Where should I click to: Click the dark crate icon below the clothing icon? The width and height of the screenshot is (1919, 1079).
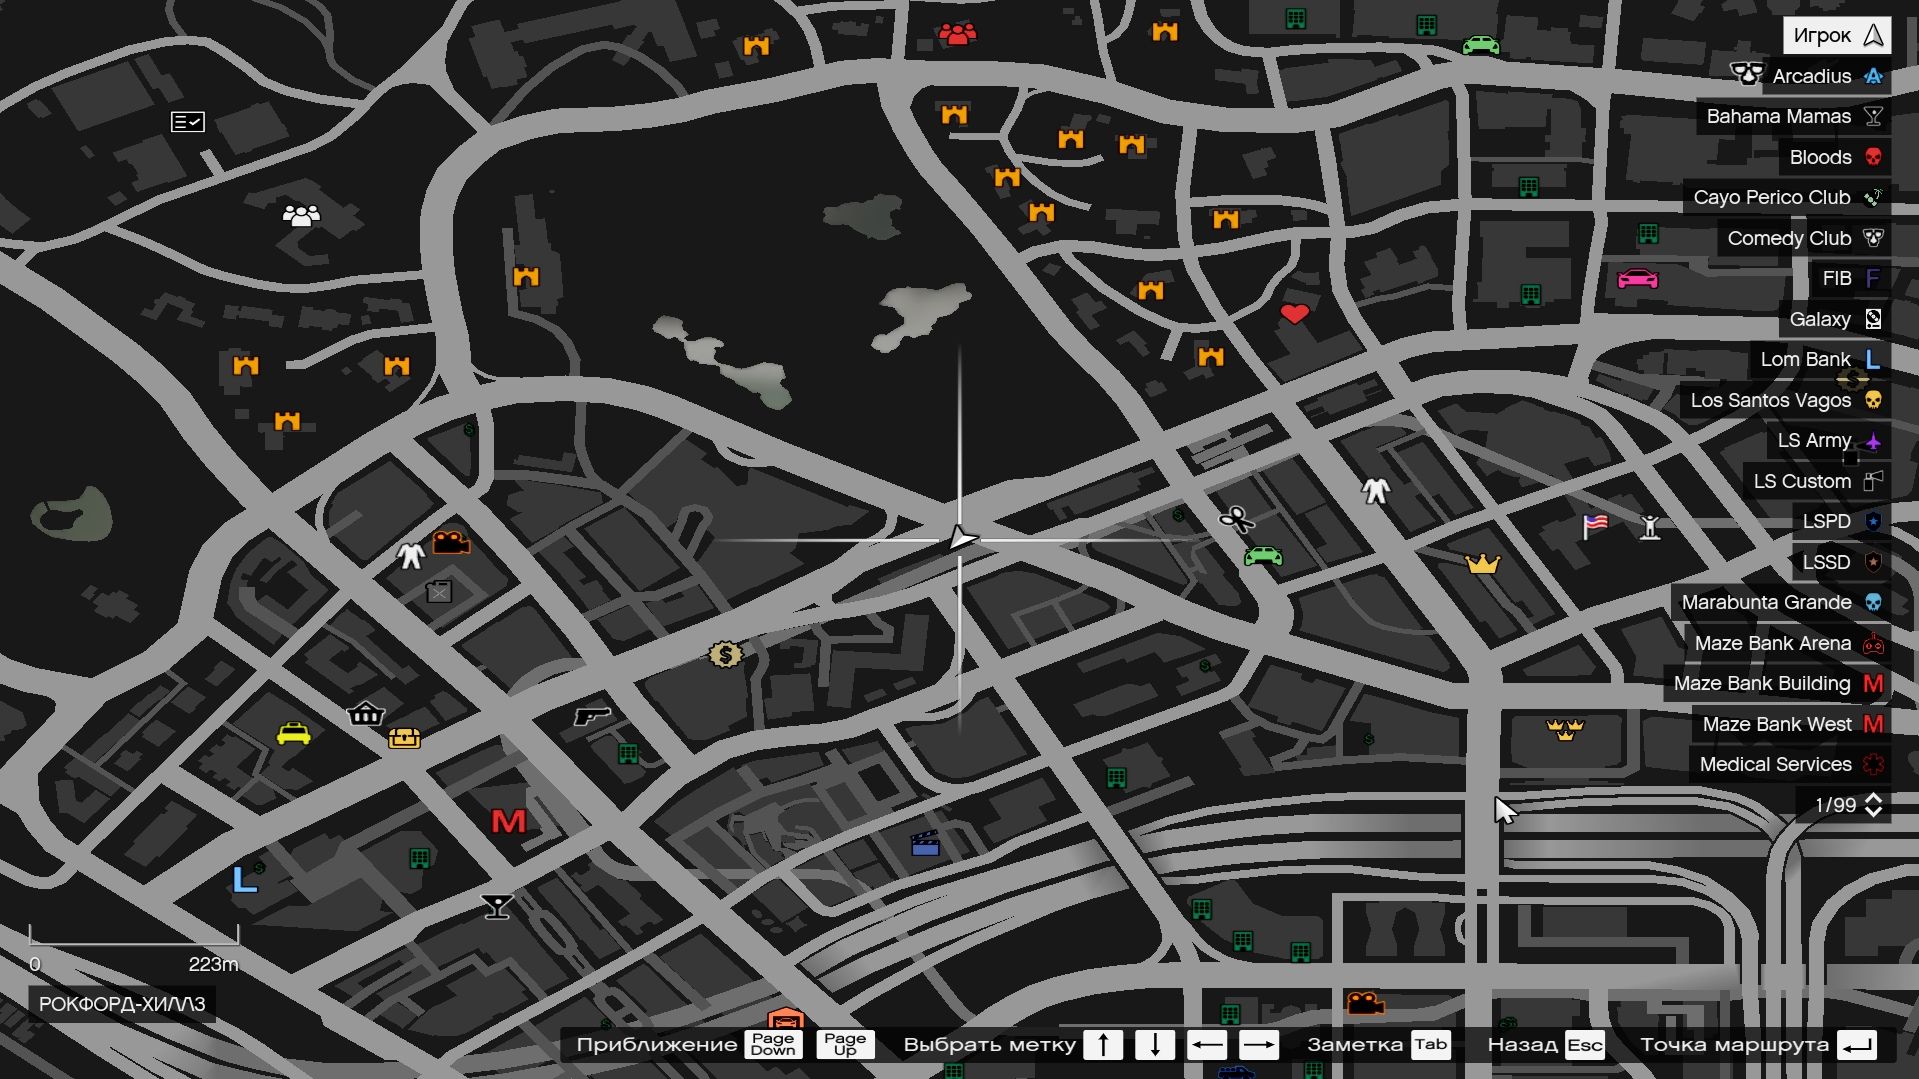click(x=439, y=592)
